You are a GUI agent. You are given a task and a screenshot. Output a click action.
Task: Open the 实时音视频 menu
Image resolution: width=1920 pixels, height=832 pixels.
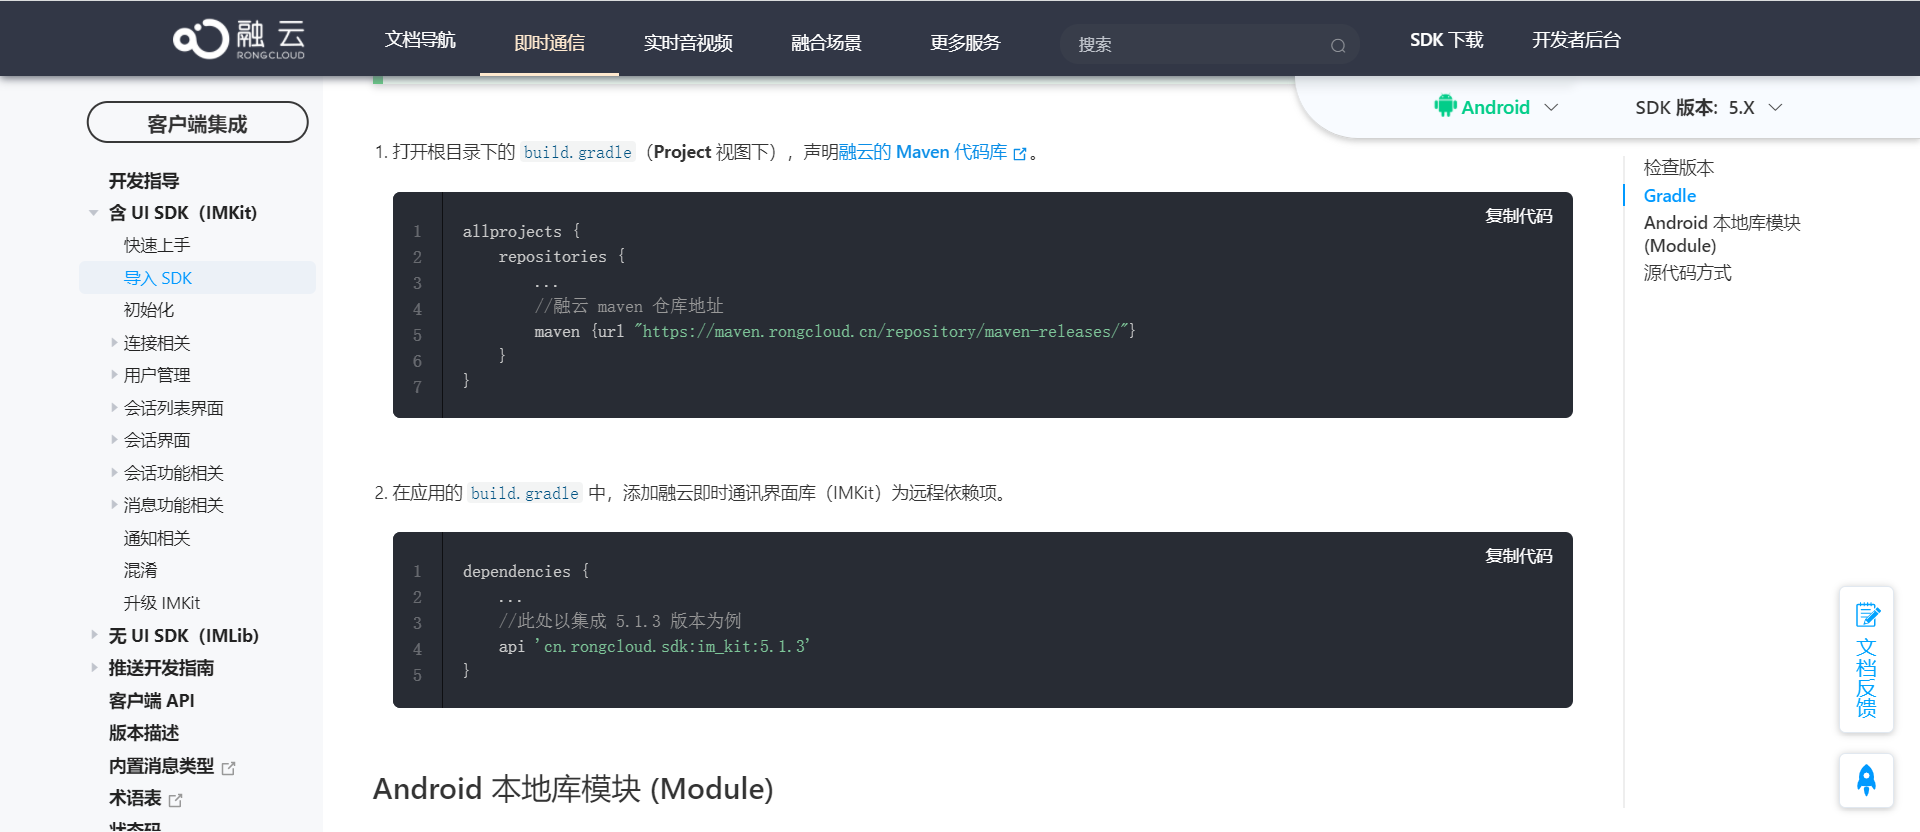[x=688, y=43]
